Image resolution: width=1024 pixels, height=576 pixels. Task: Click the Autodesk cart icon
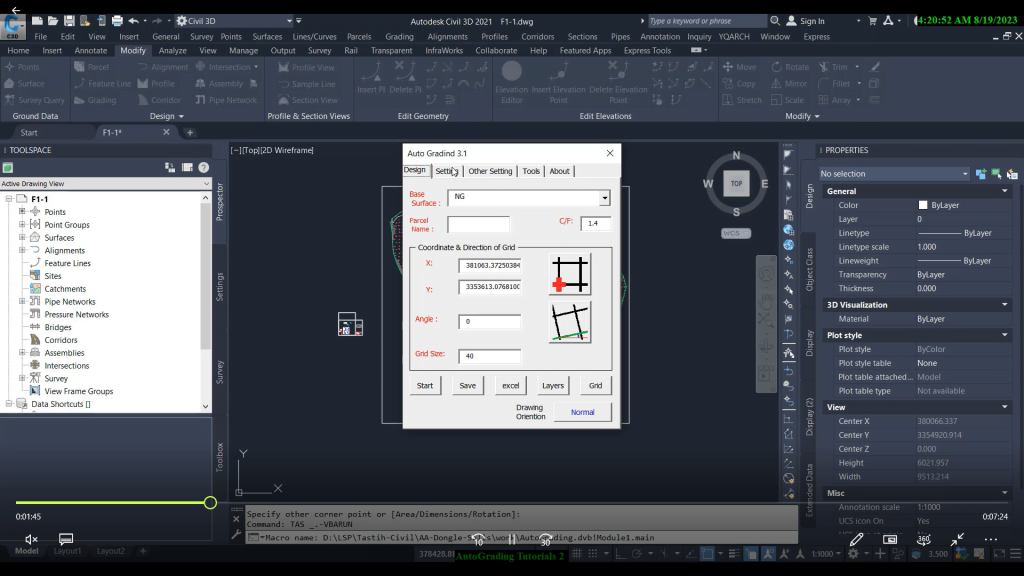pos(872,21)
